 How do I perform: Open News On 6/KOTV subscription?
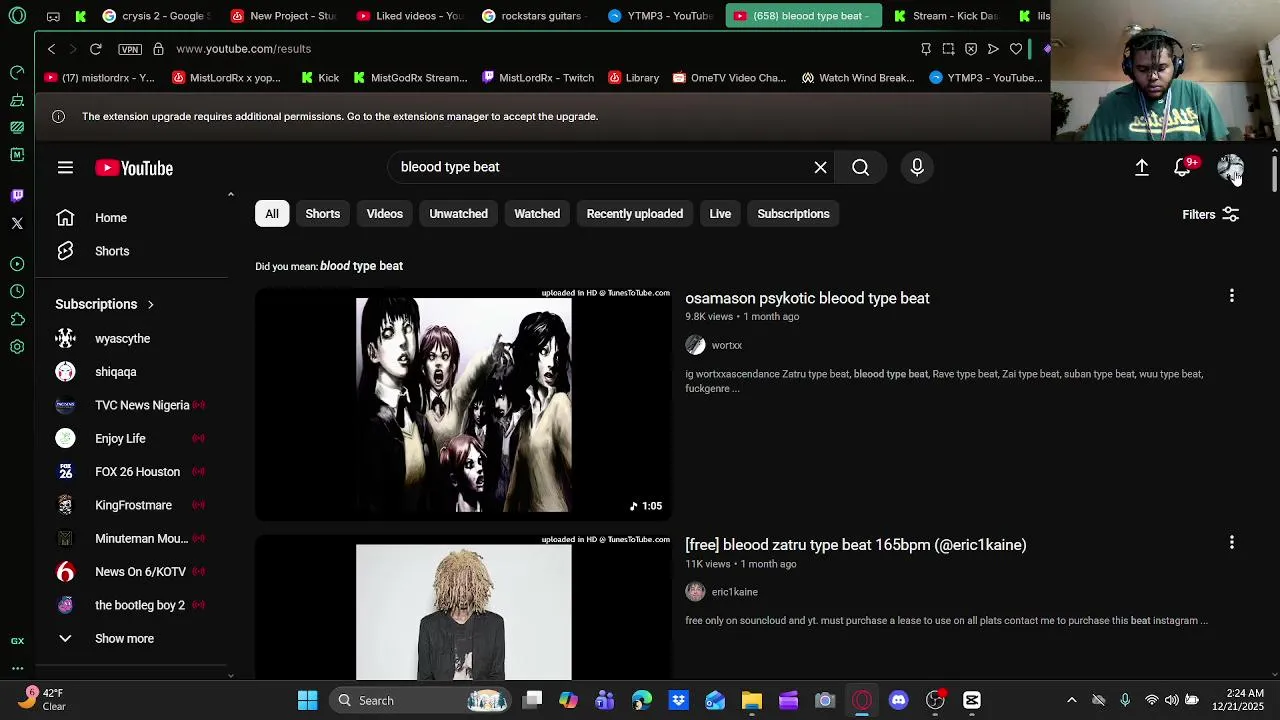pos(139,572)
